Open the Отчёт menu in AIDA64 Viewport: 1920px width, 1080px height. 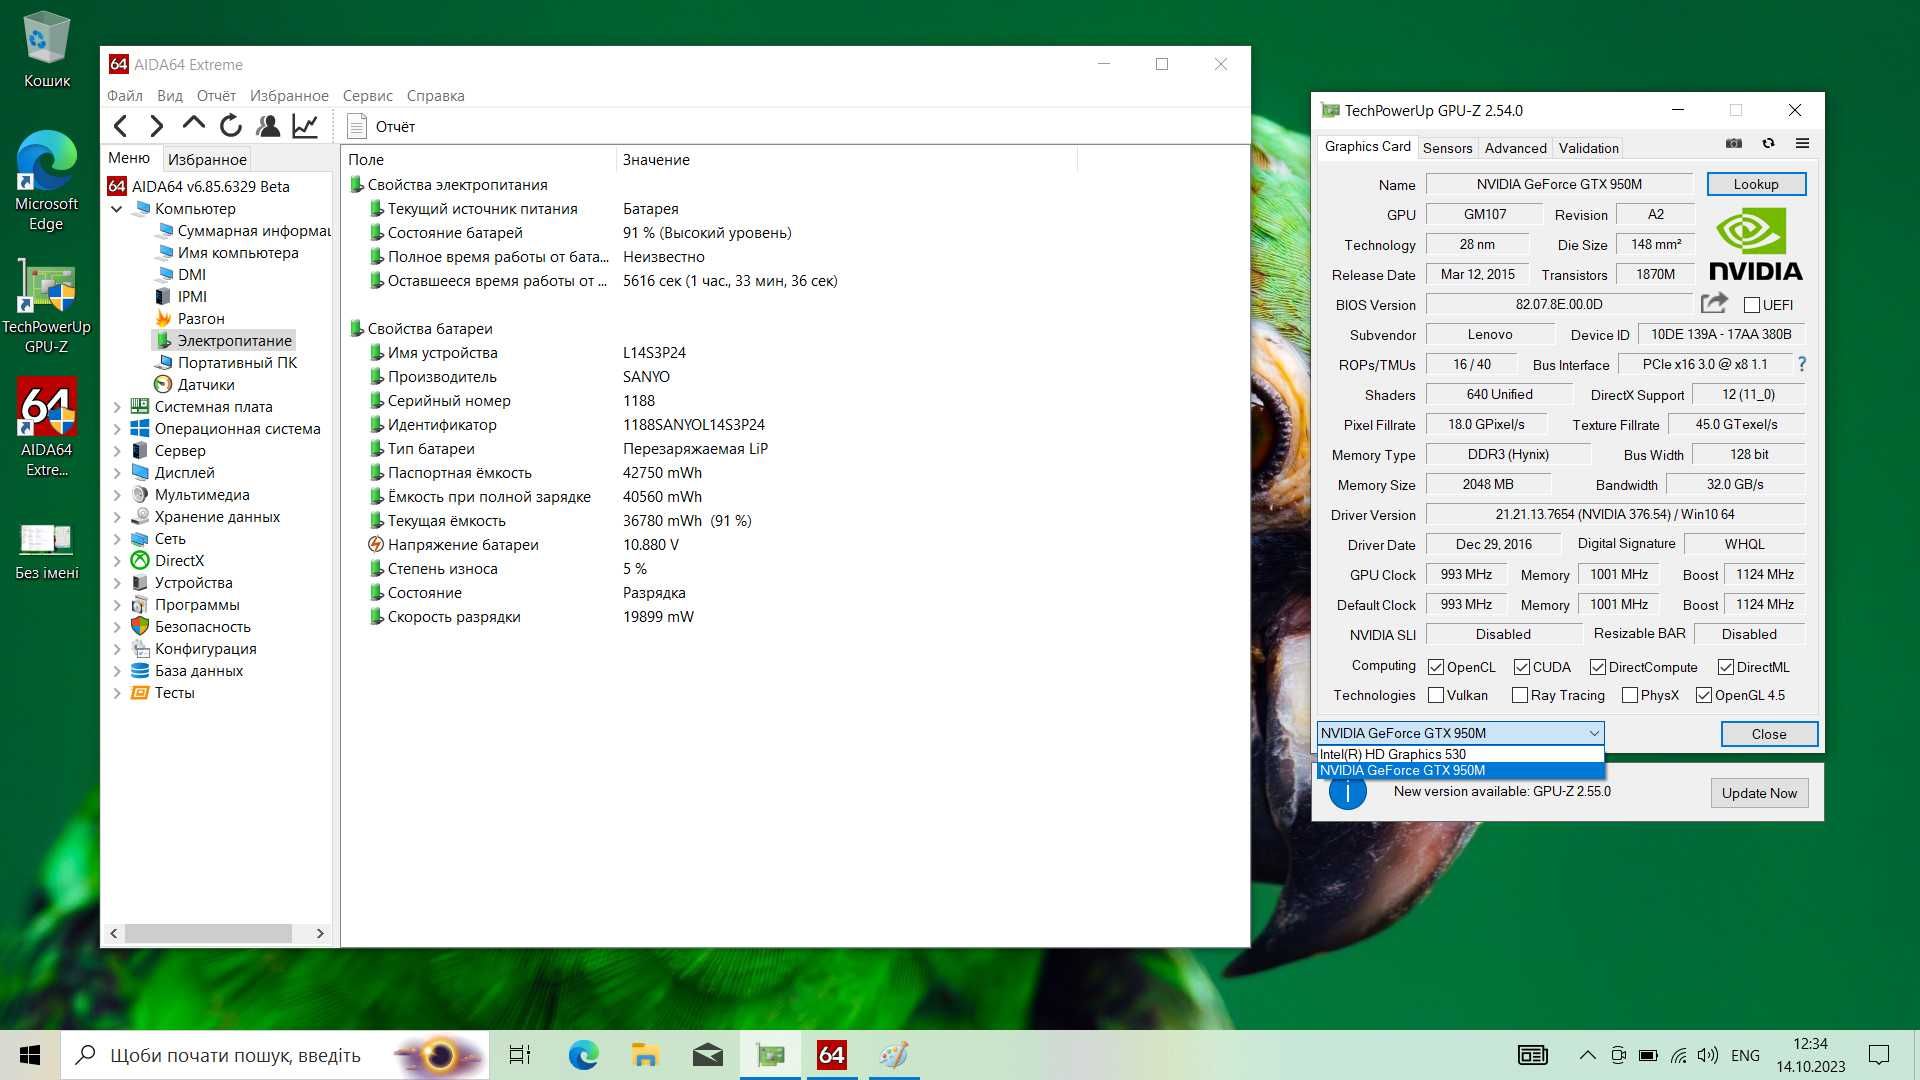click(x=216, y=96)
